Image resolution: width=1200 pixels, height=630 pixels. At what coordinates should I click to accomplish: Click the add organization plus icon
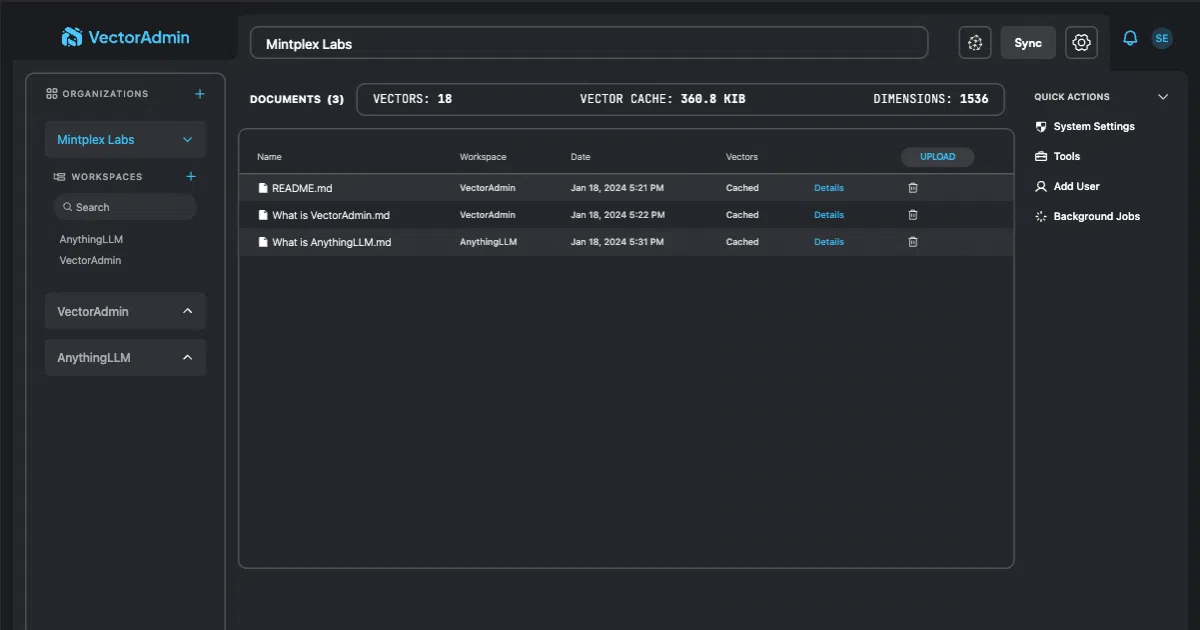point(199,94)
